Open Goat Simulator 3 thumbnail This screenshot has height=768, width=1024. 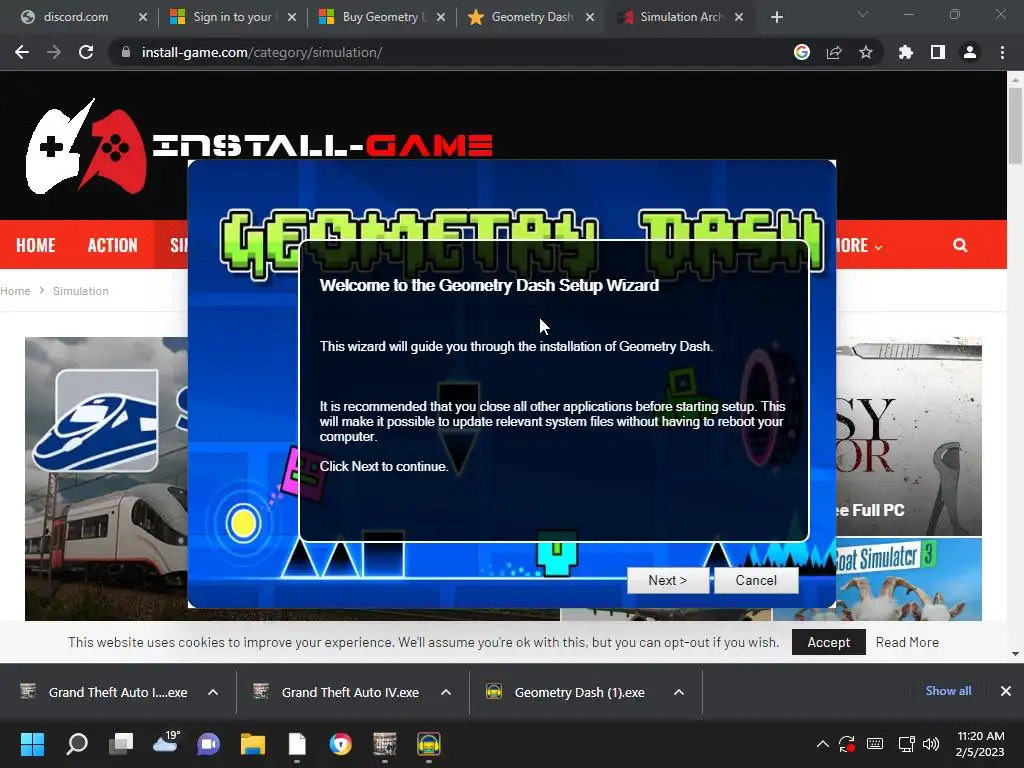click(x=909, y=579)
